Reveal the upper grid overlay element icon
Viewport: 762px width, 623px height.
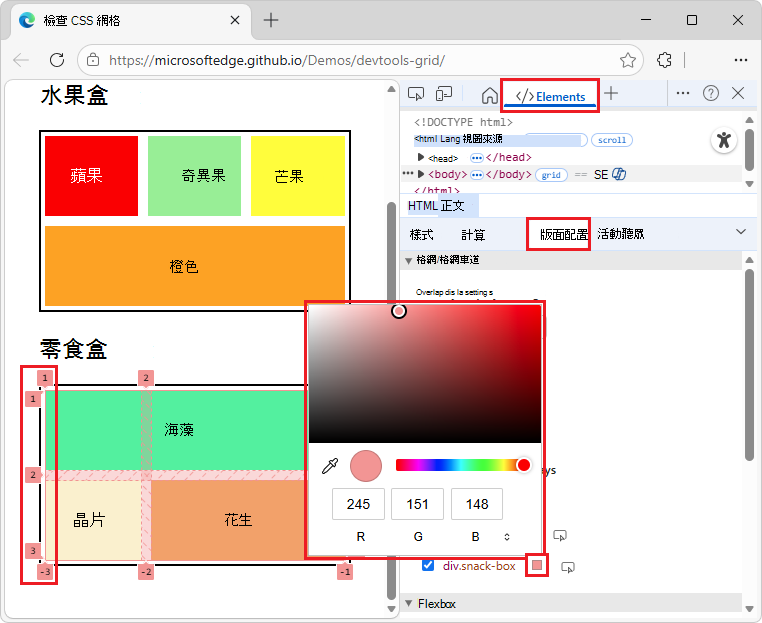pyautogui.click(x=560, y=536)
